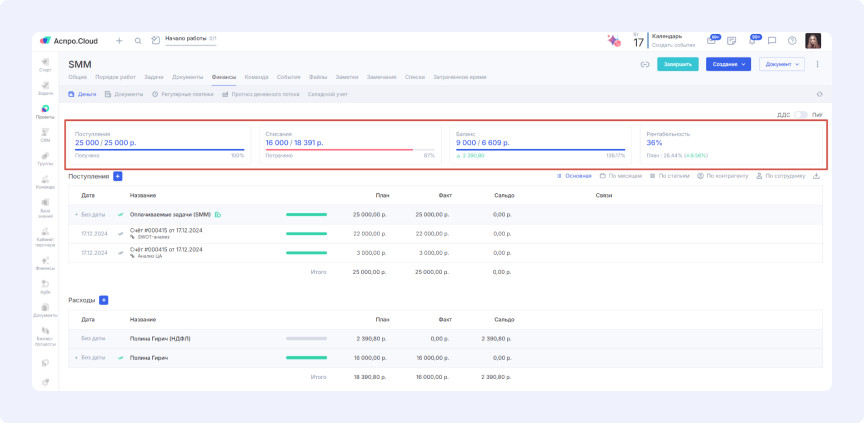The width and height of the screenshot is (864, 423).
Task: Click the Завершить button
Action: (x=677, y=64)
